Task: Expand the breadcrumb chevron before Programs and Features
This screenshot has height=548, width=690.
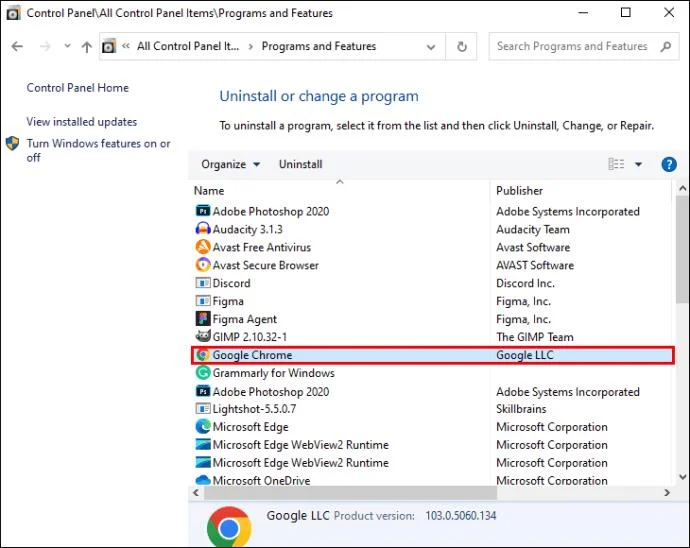Action: tap(250, 47)
